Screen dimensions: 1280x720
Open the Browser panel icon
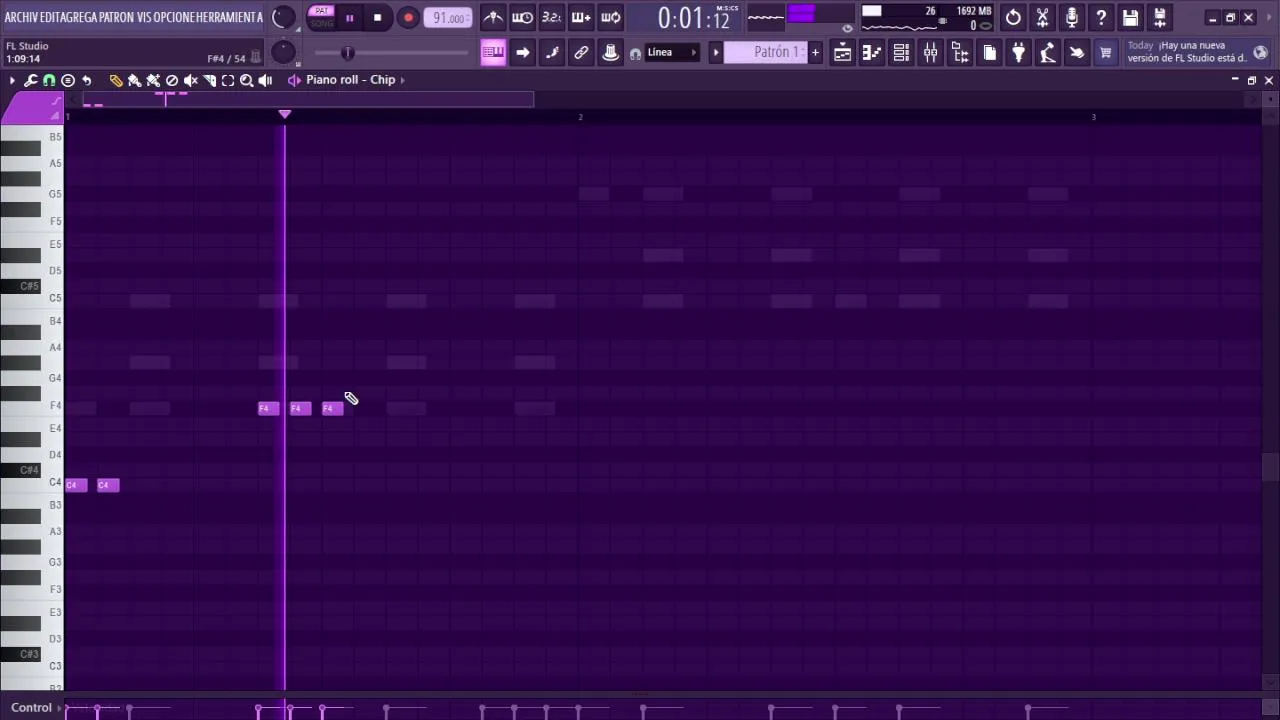(x=960, y=53)
